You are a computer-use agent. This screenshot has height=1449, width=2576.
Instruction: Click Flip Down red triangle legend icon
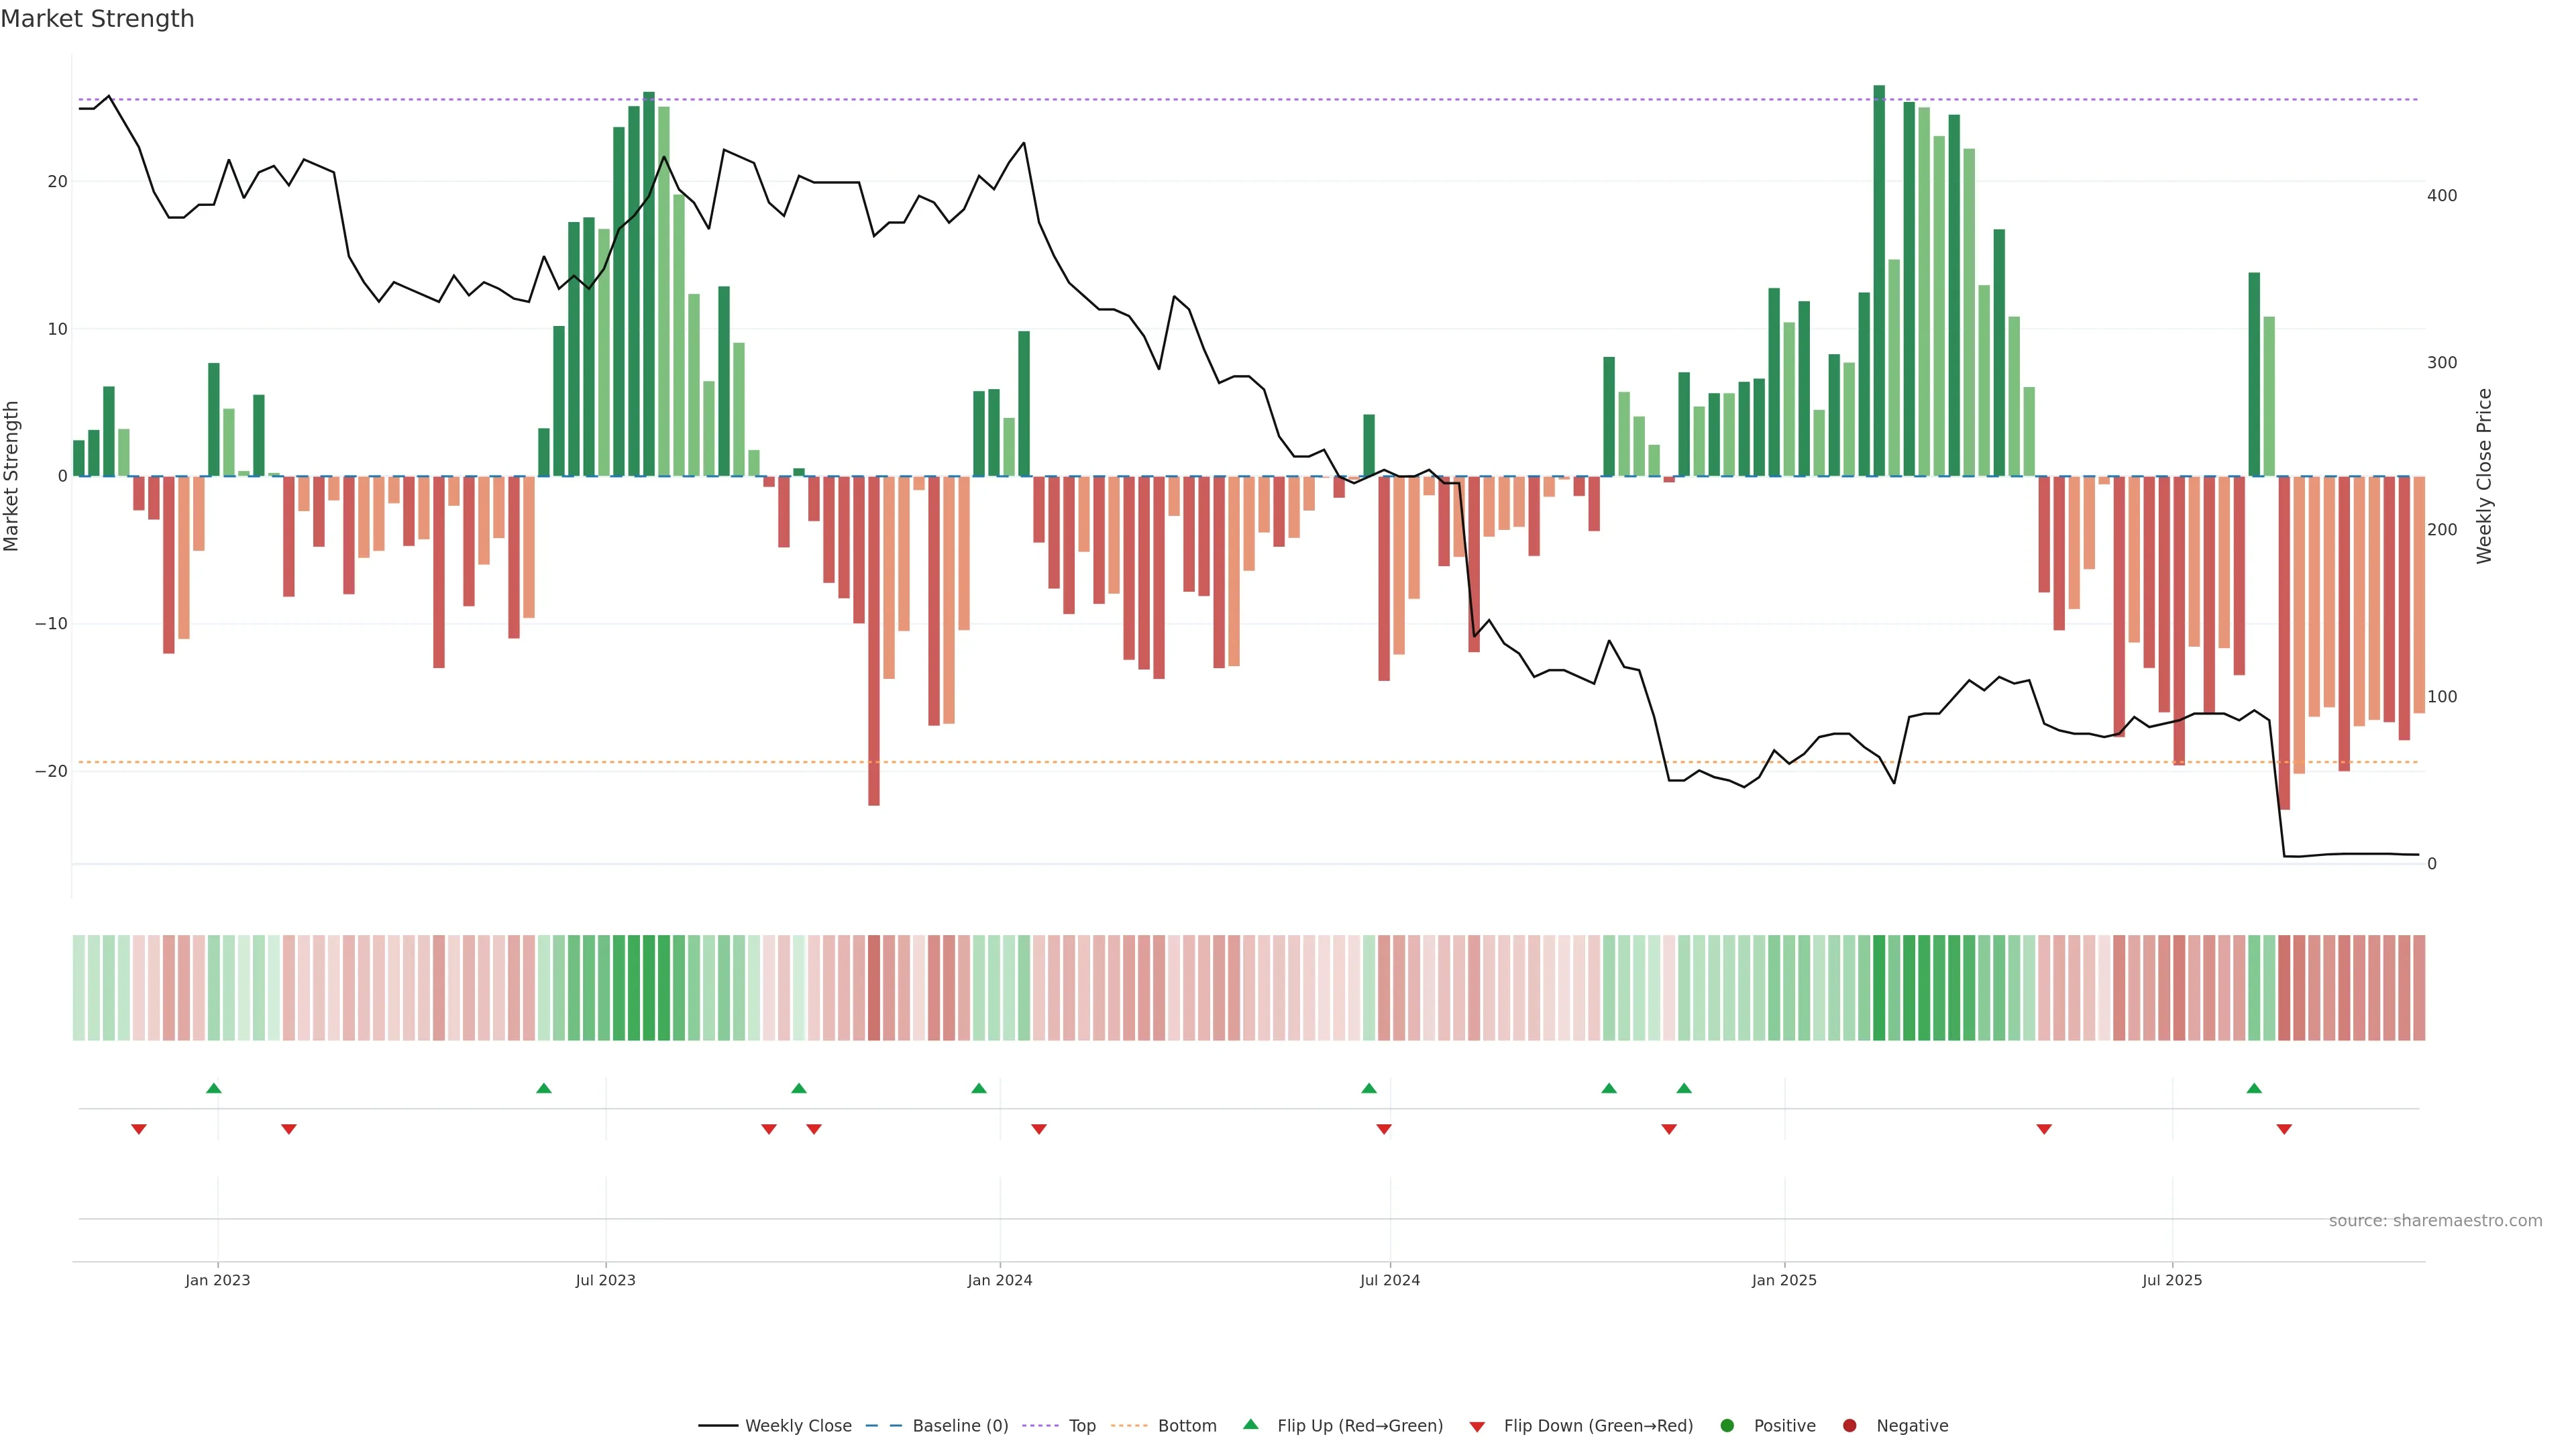coord(1477,1427)
